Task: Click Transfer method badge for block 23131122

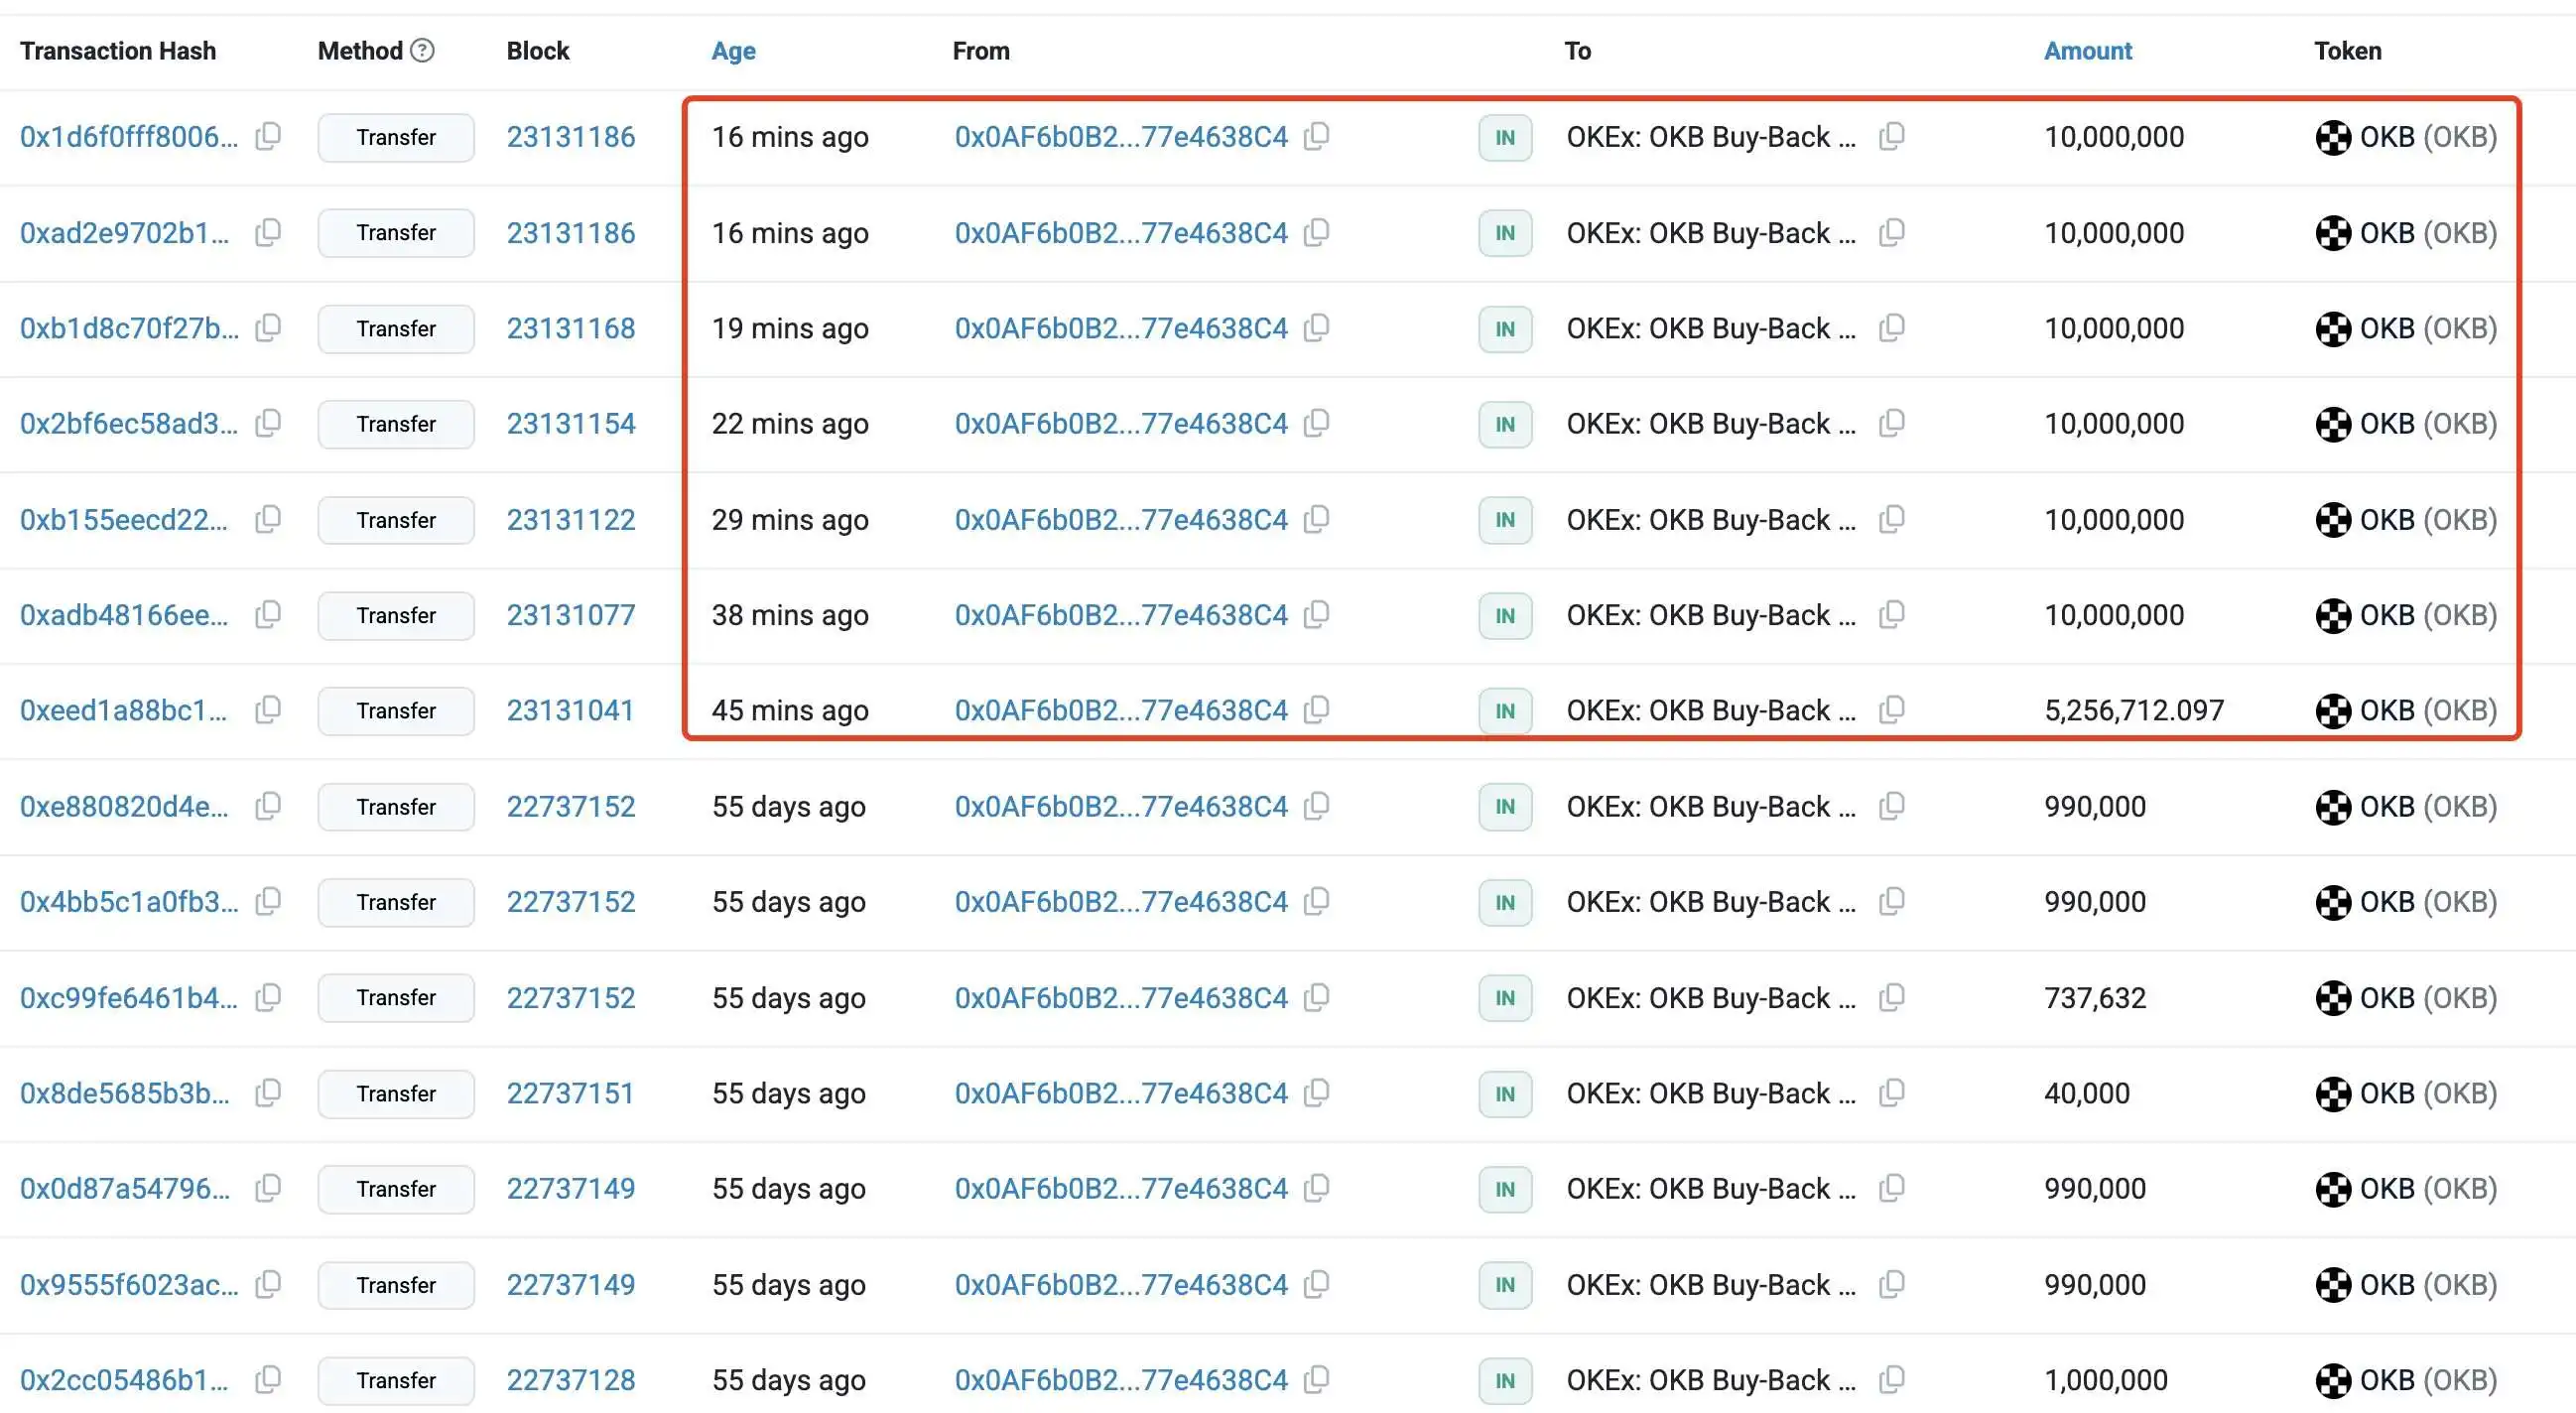Action: (x=396, y=520)
